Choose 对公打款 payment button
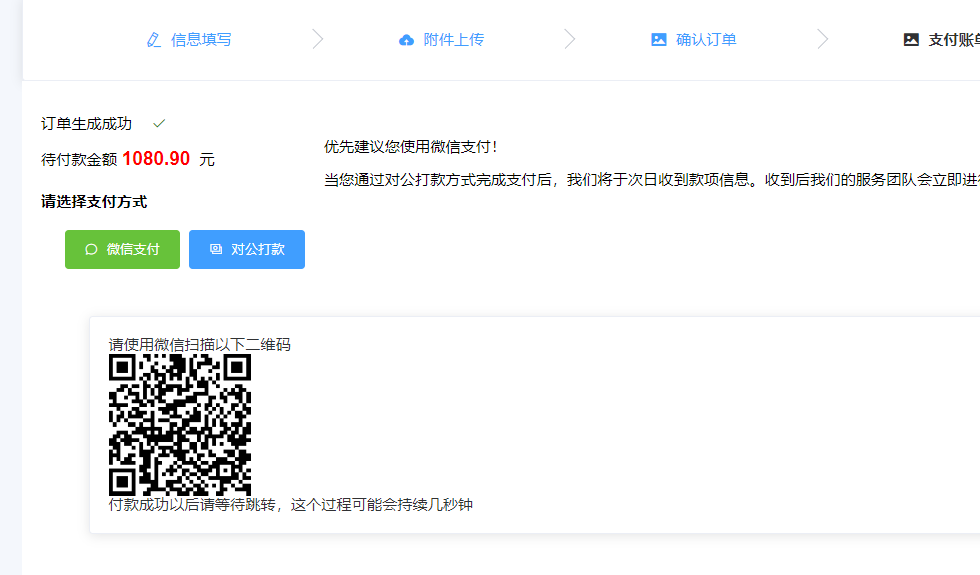 tap(247, 249)
